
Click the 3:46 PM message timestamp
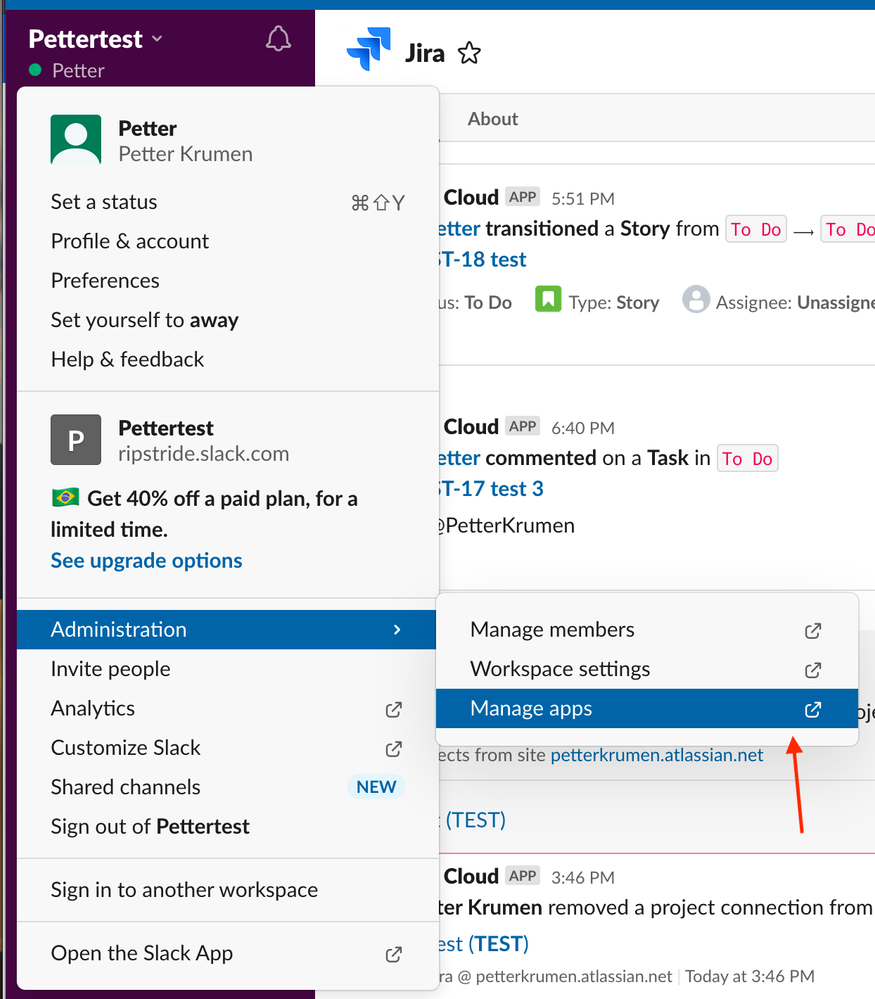tap(582, 878)
